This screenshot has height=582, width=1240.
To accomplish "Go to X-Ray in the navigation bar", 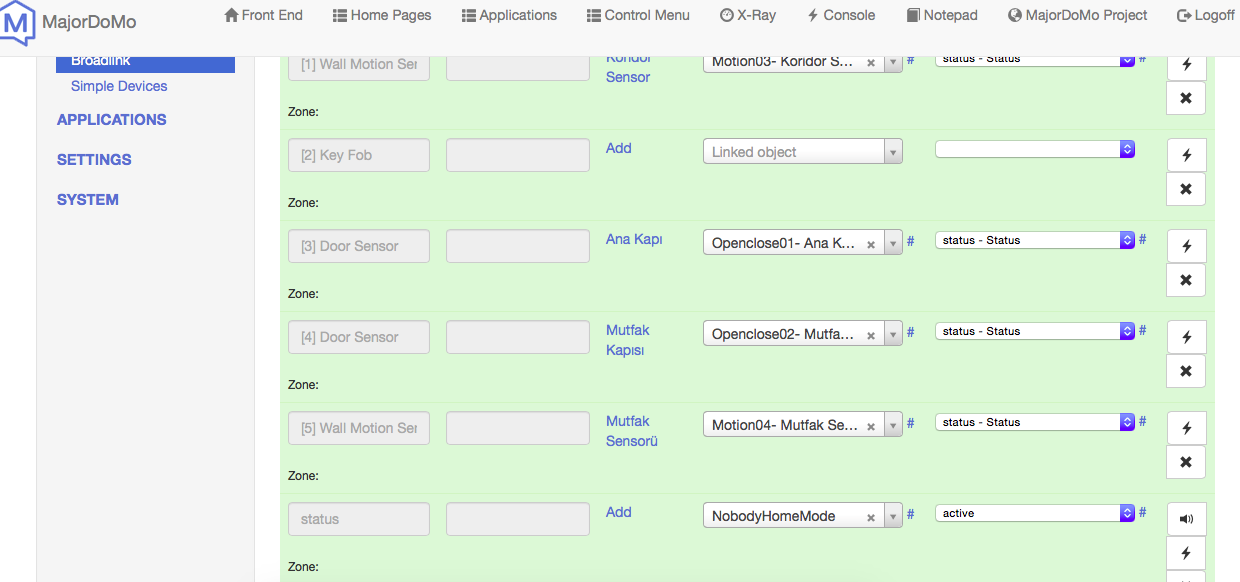I will click(748, 15).
